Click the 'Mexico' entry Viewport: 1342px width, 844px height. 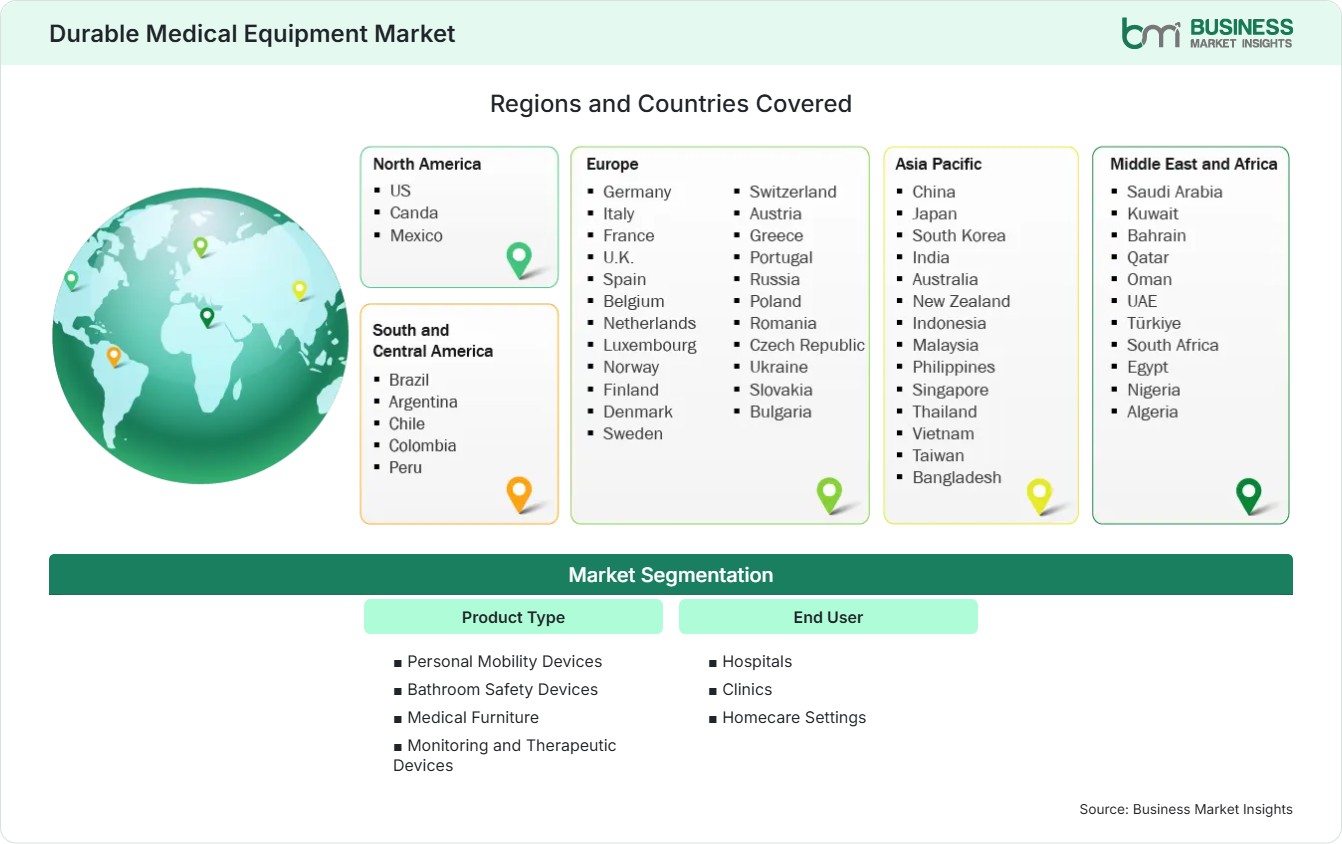(416, 235)
